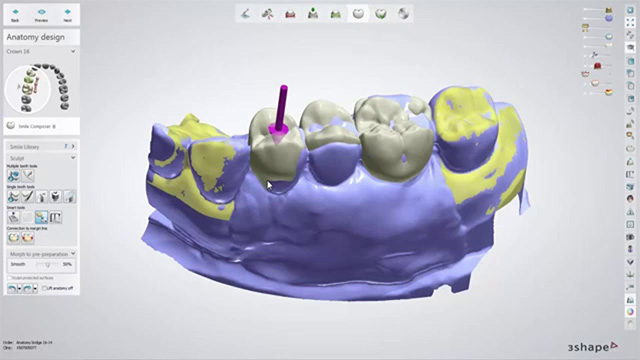Viewport: 640px width, 360px height.
Task: Click red-arrow connection to margin line icon
Action: (27, 238)
